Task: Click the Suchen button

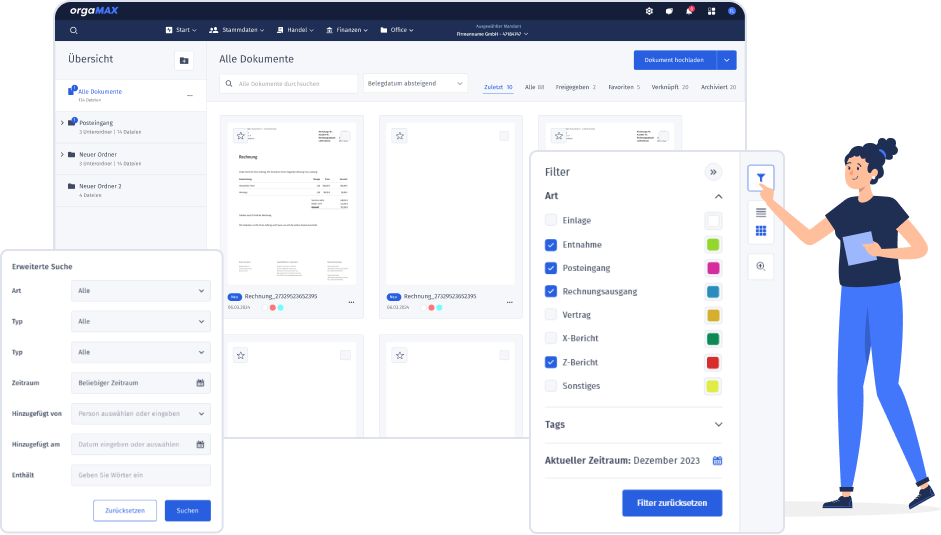Action: (x=187, y=510)
